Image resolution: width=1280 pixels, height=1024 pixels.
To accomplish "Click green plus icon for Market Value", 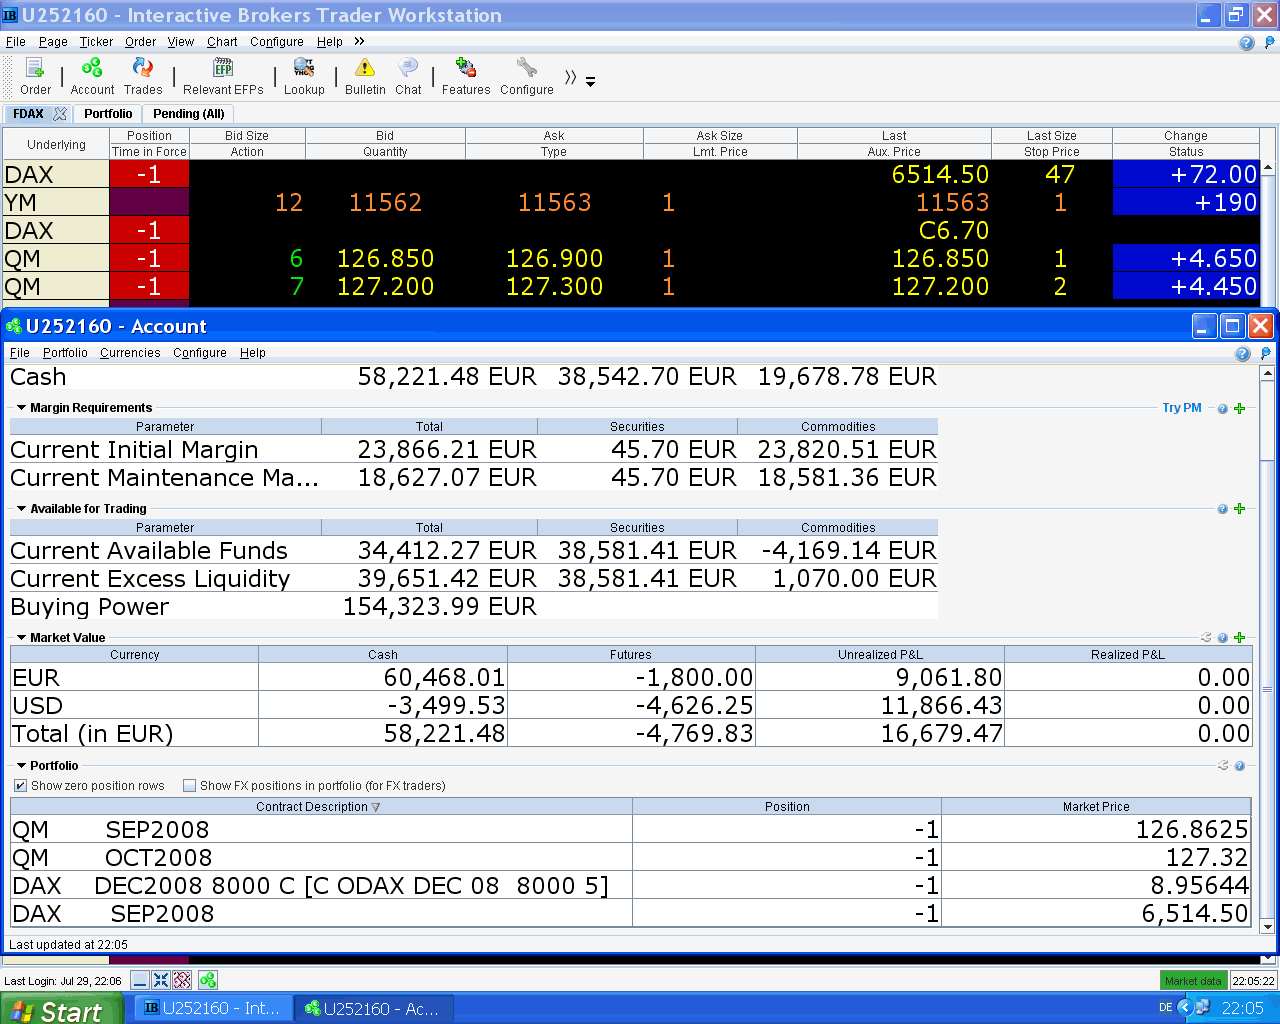I will coord(1240,638).
